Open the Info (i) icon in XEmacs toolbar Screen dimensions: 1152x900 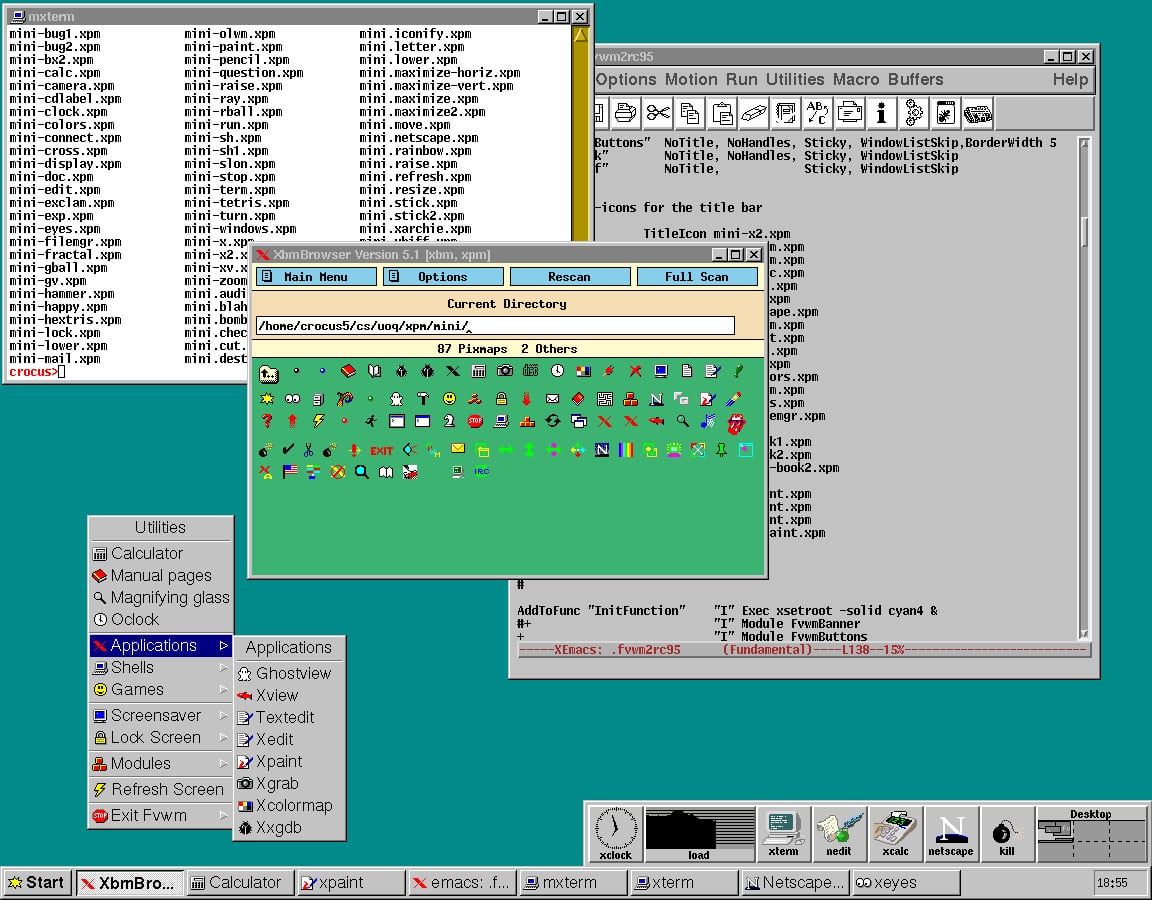pyautogui.click(x=881, y=113)
